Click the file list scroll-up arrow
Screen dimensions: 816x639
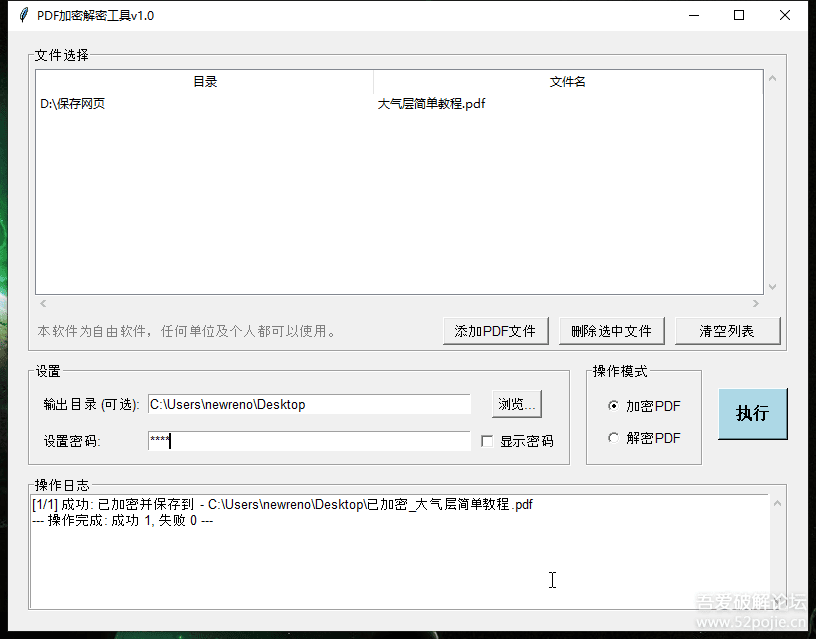[x=772, y=79]
